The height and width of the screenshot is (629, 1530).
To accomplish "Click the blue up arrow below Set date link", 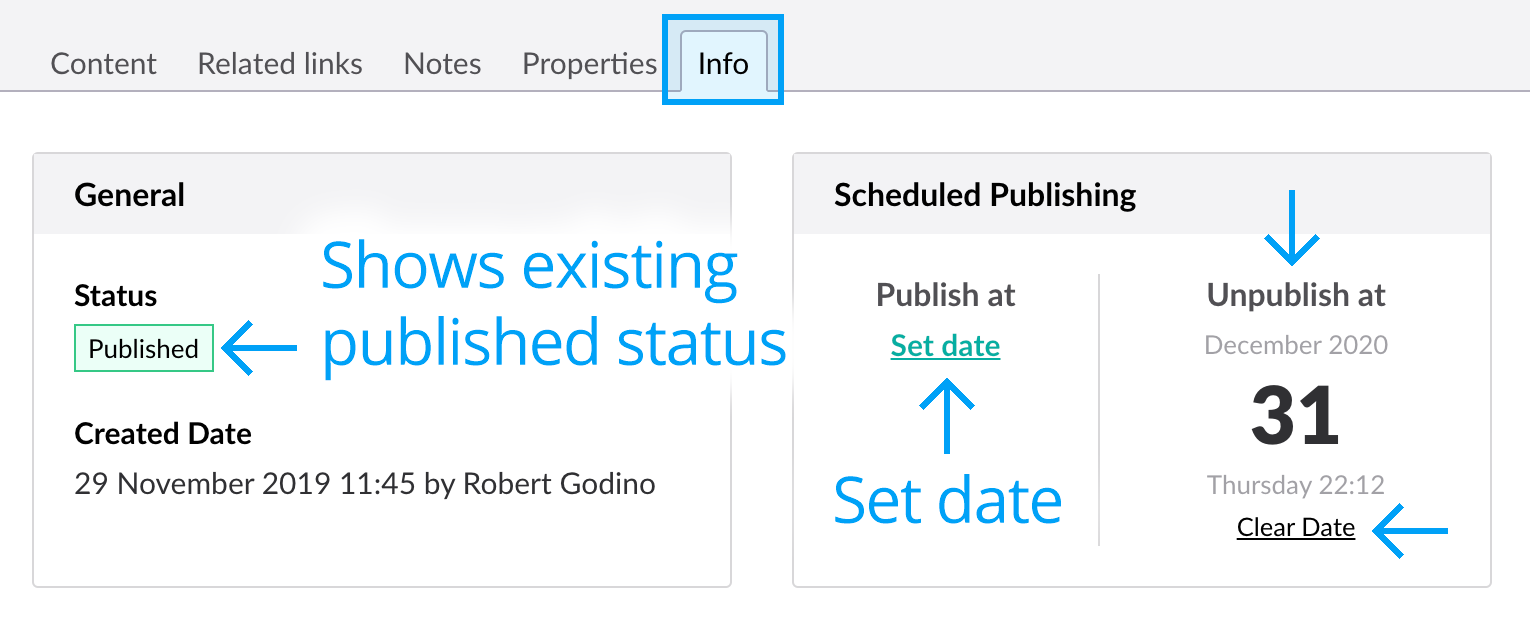I will click(x=946, y=418).
